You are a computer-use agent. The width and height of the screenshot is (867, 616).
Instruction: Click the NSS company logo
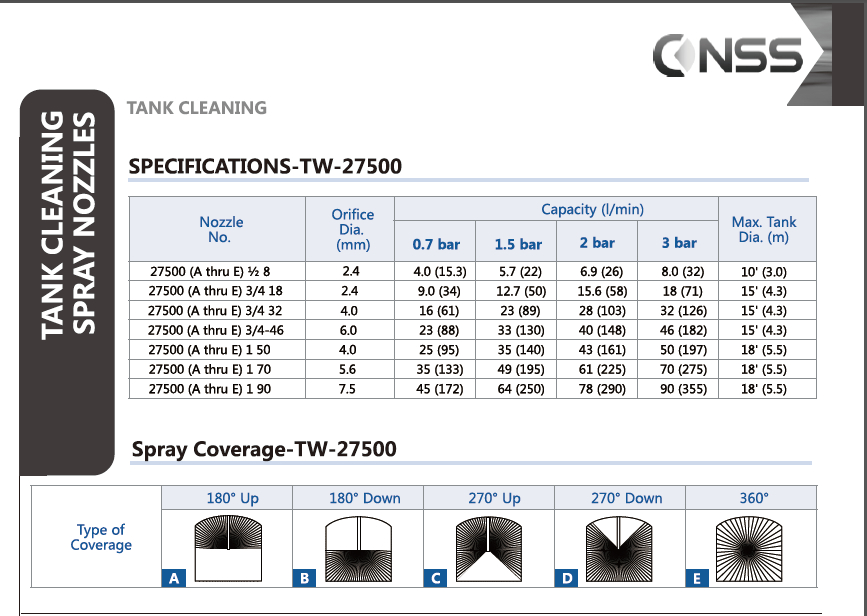727,54
